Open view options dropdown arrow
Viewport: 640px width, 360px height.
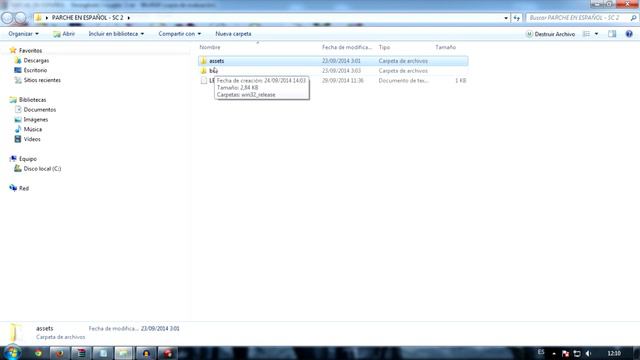coord(596,34)
